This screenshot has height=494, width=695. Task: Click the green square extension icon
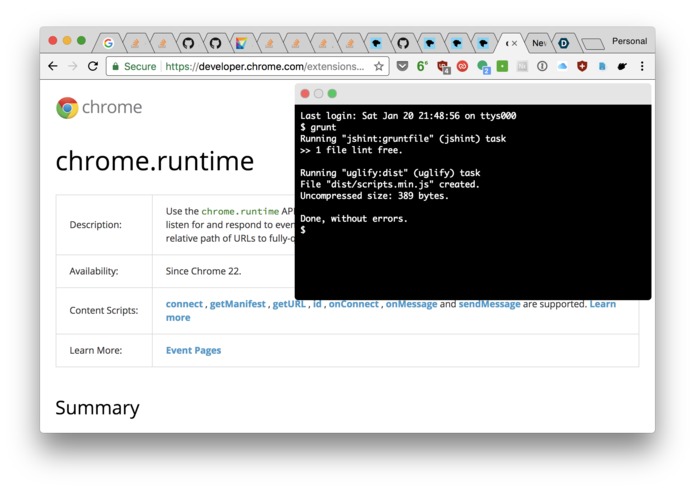(x=502, y=66)
